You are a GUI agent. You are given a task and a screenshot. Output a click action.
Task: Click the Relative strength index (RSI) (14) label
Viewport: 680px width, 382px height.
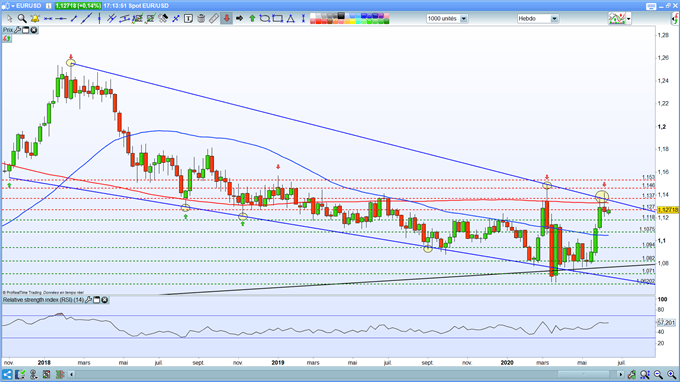[x=43, y=300]
